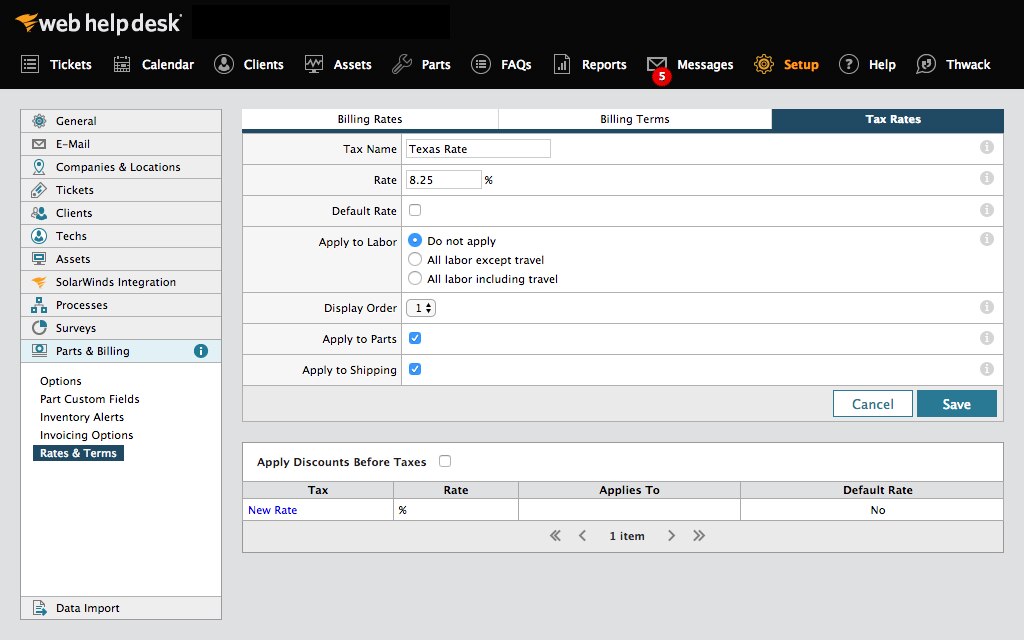Select 'All labor including travel' option
Image resolution: width=1024 pixels, height=640 pixels.
click(415, 278)
